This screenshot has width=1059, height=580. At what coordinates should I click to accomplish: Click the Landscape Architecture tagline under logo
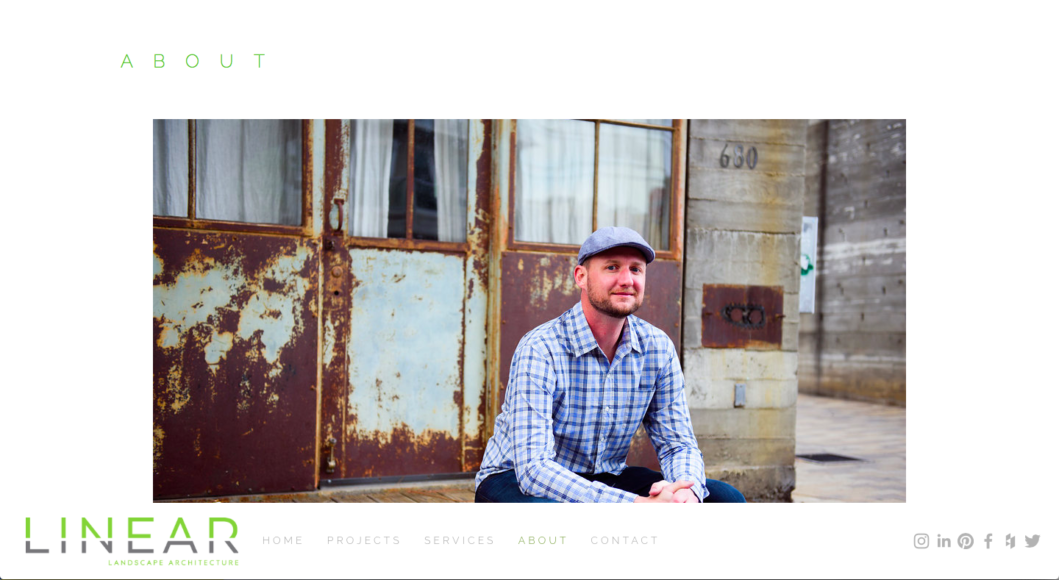pos(174,562)
